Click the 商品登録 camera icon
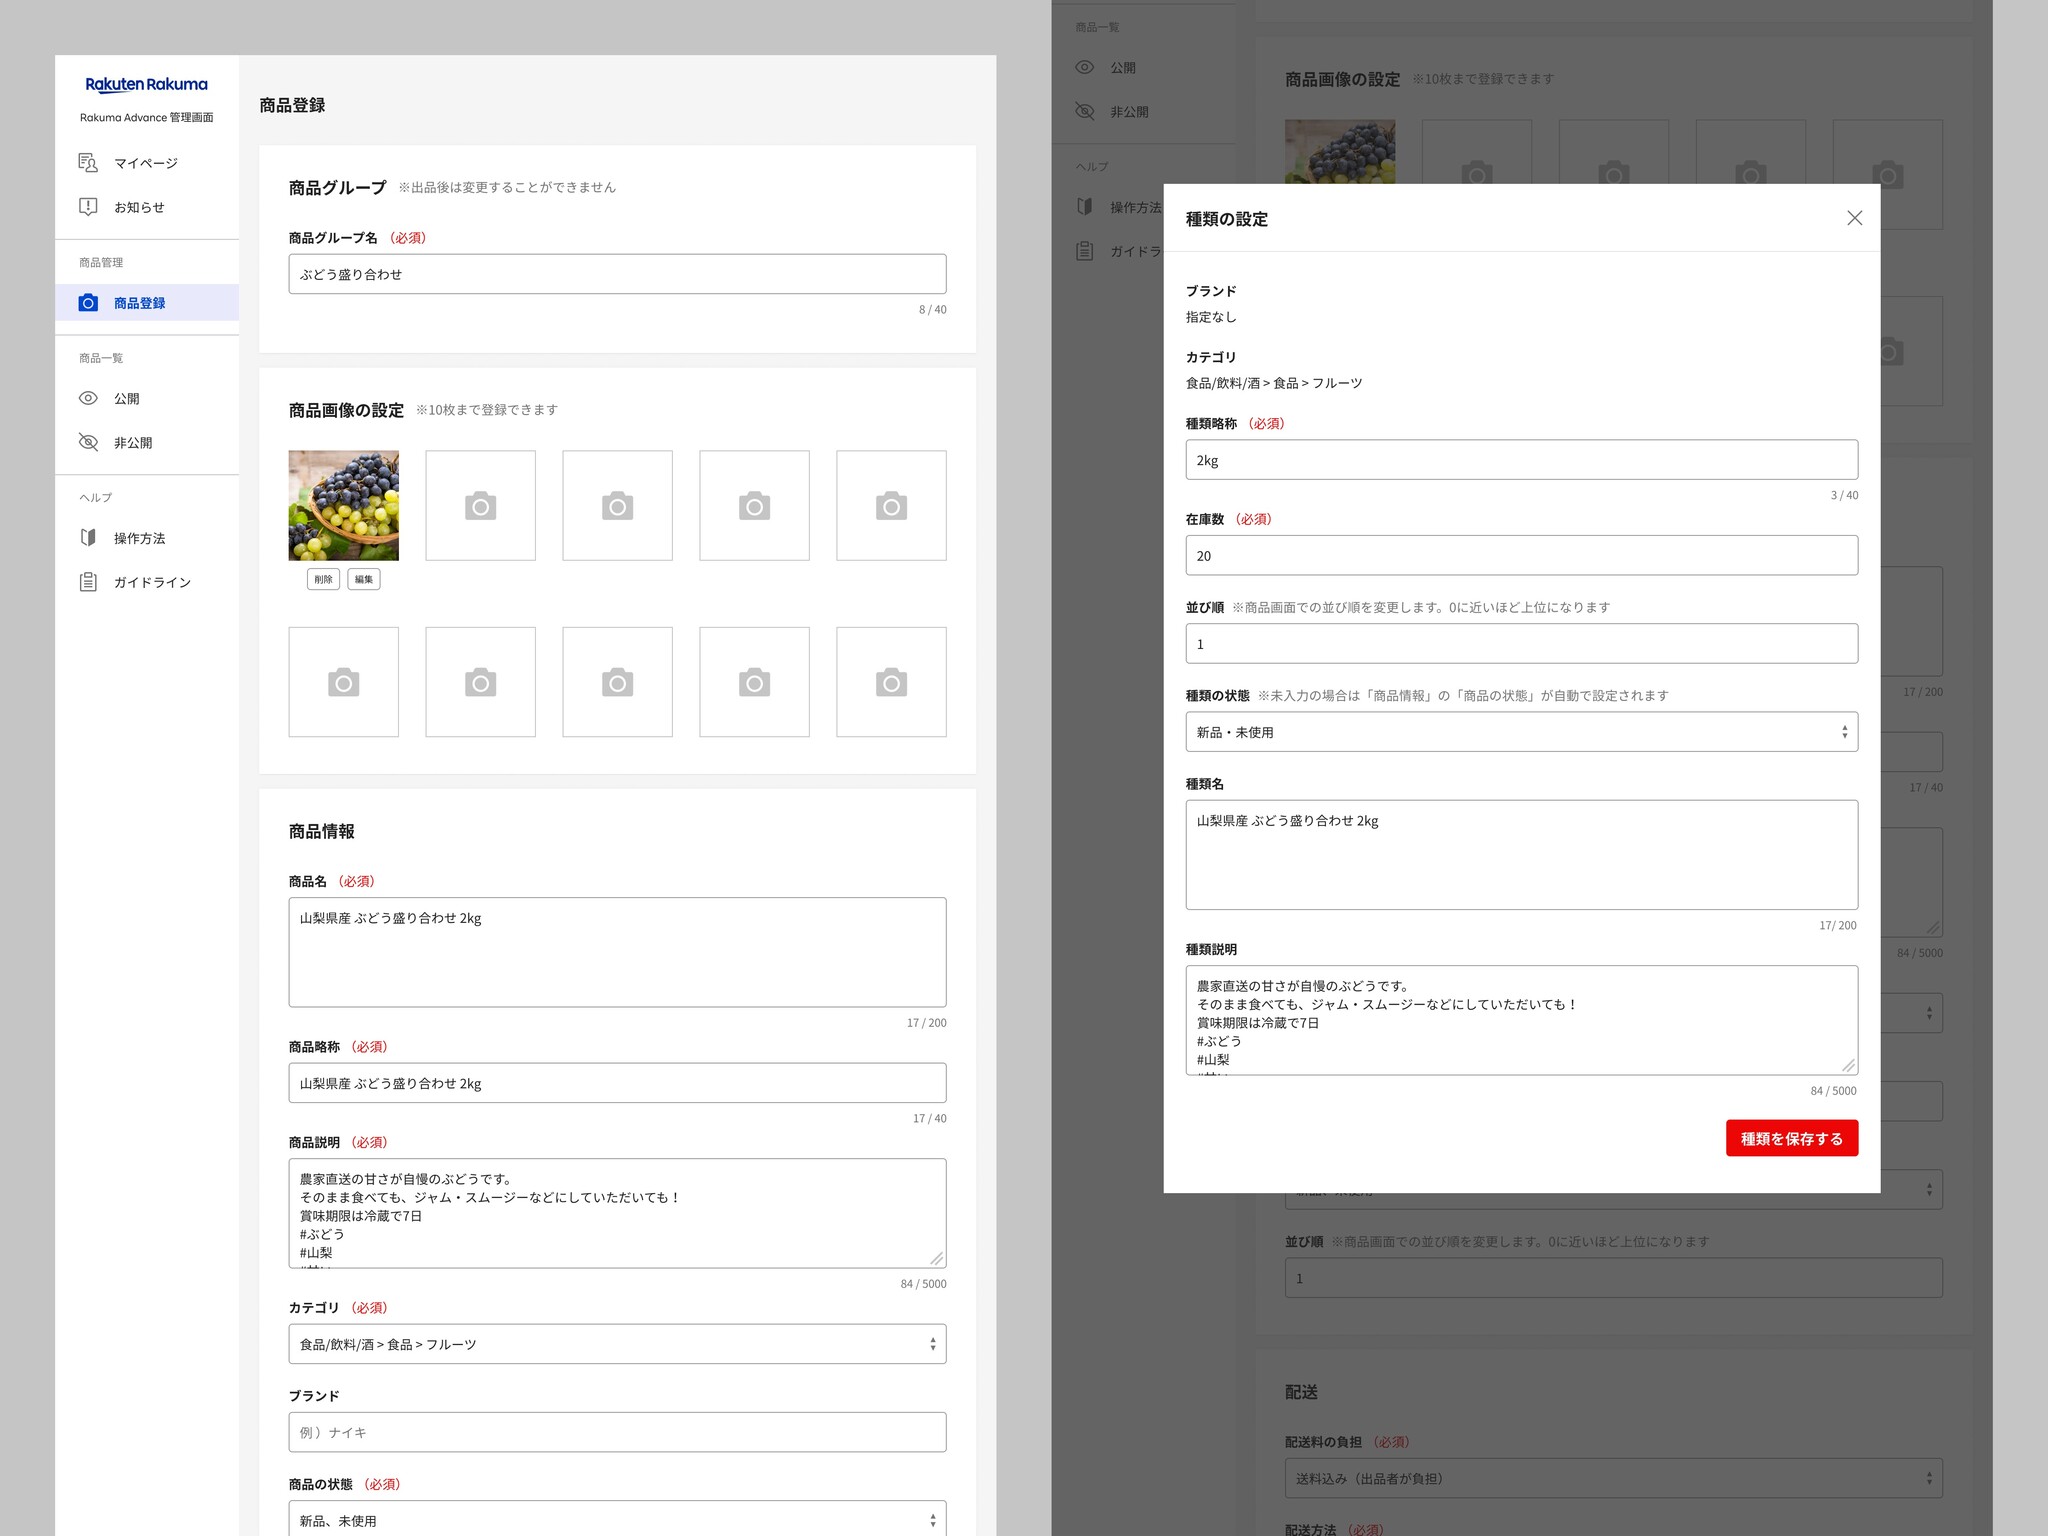 tap(88, 302)
